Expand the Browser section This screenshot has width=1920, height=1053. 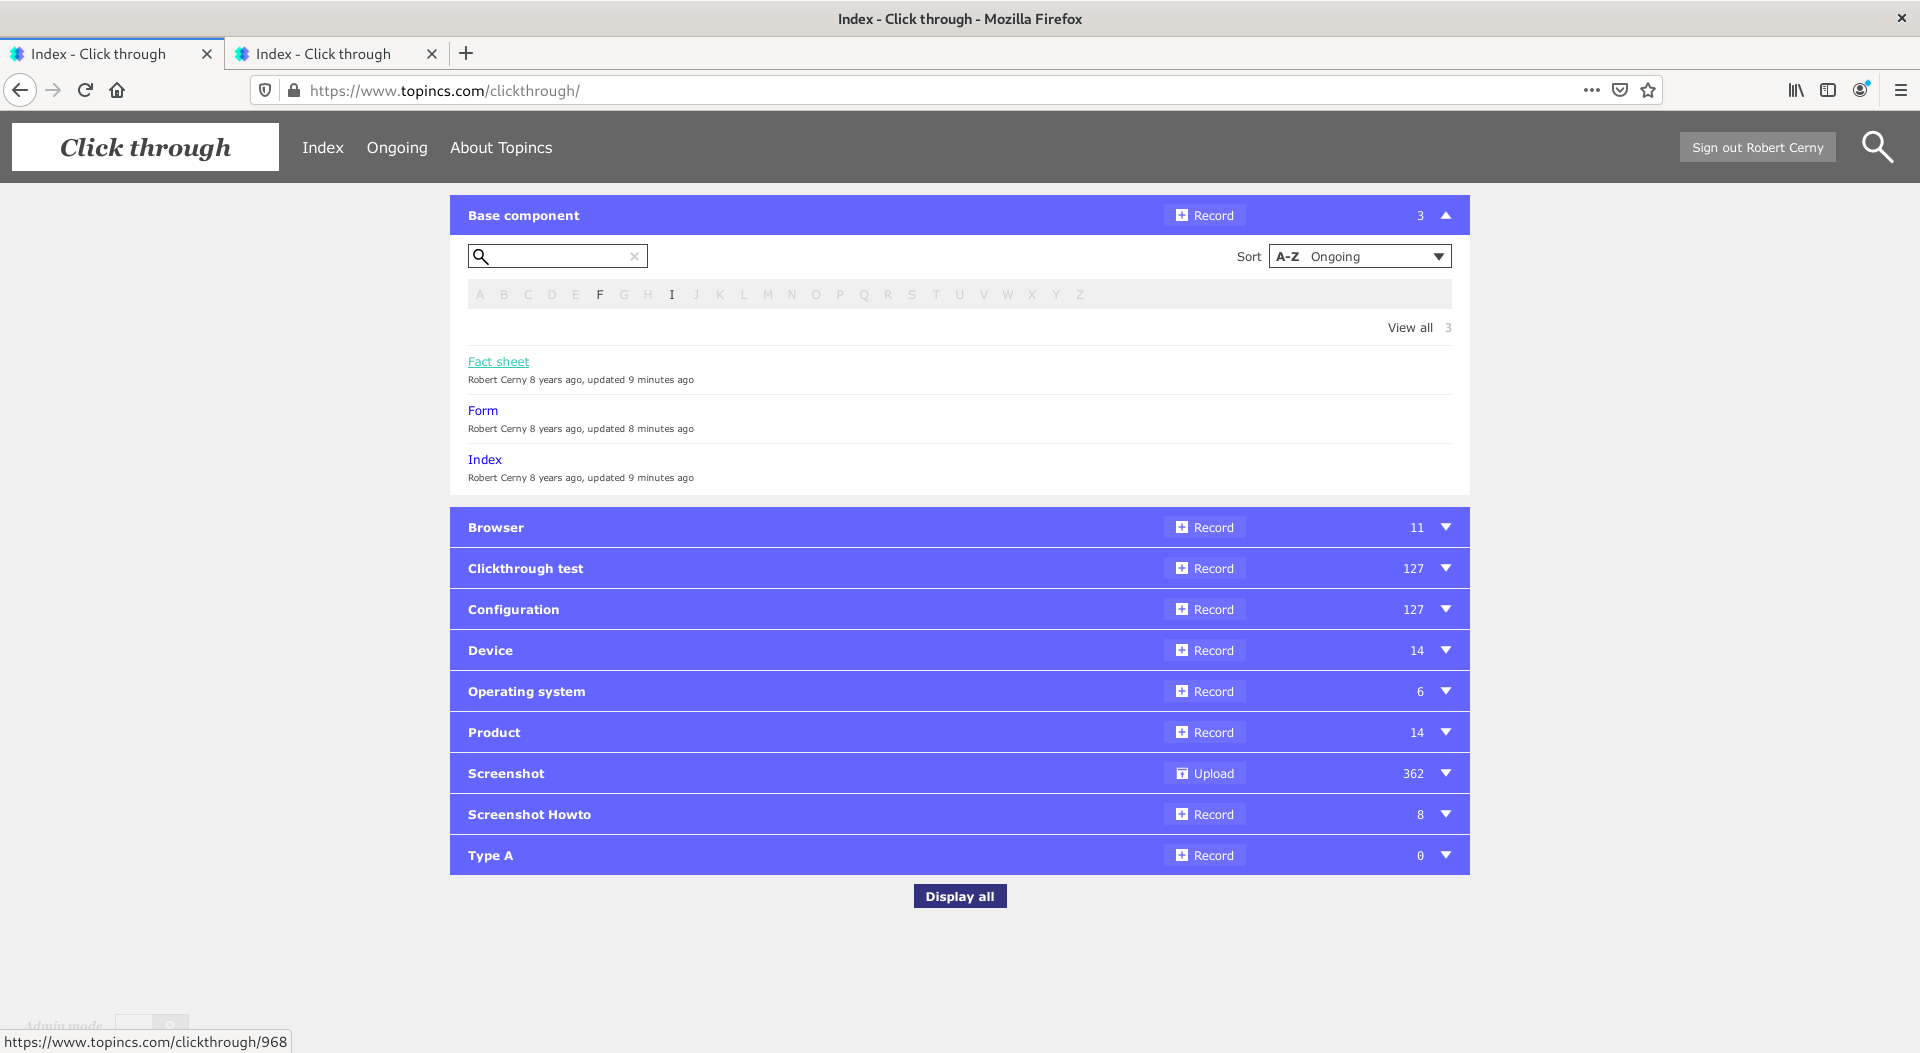[1445, 528]
